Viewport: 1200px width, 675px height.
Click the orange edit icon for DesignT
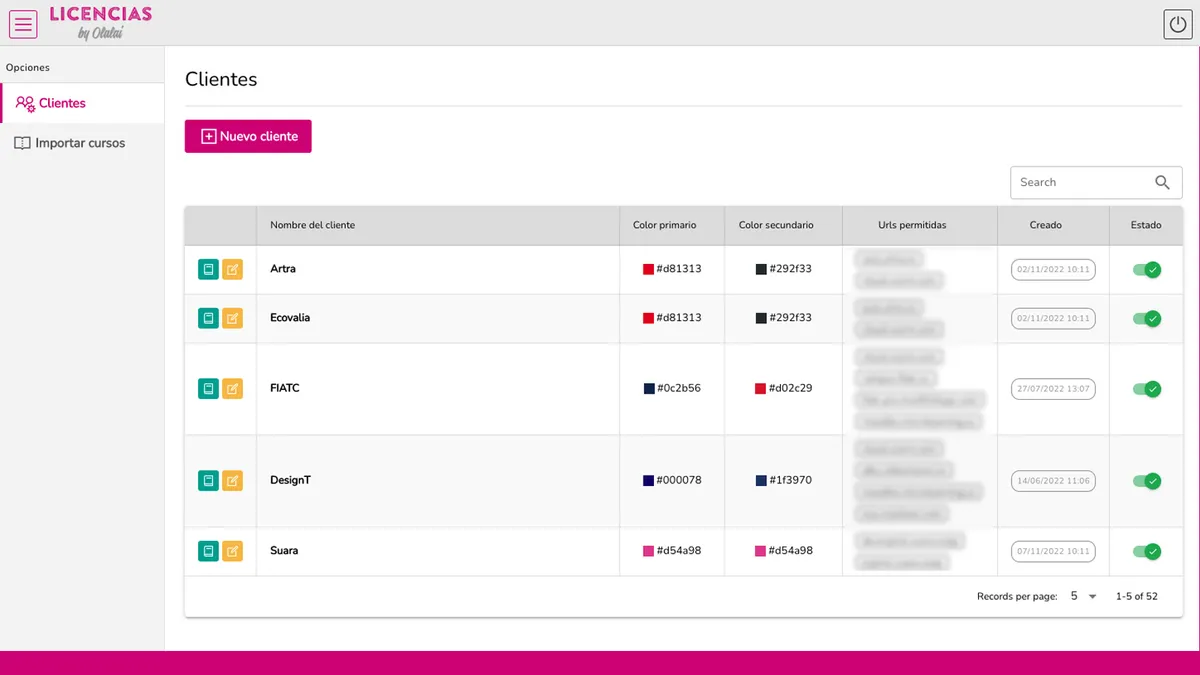point(232,480)
